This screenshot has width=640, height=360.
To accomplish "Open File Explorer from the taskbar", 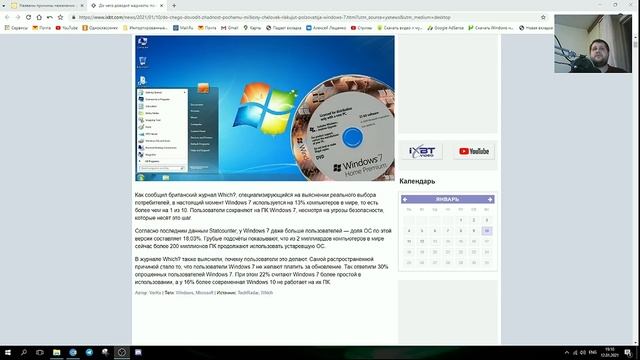I will 56,352.
